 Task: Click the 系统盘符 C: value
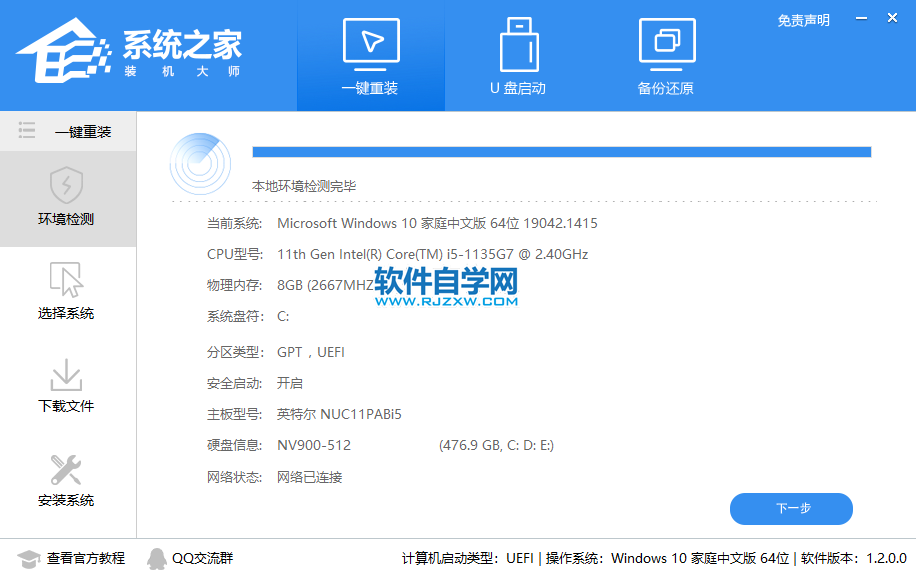(x=283, y=316)
